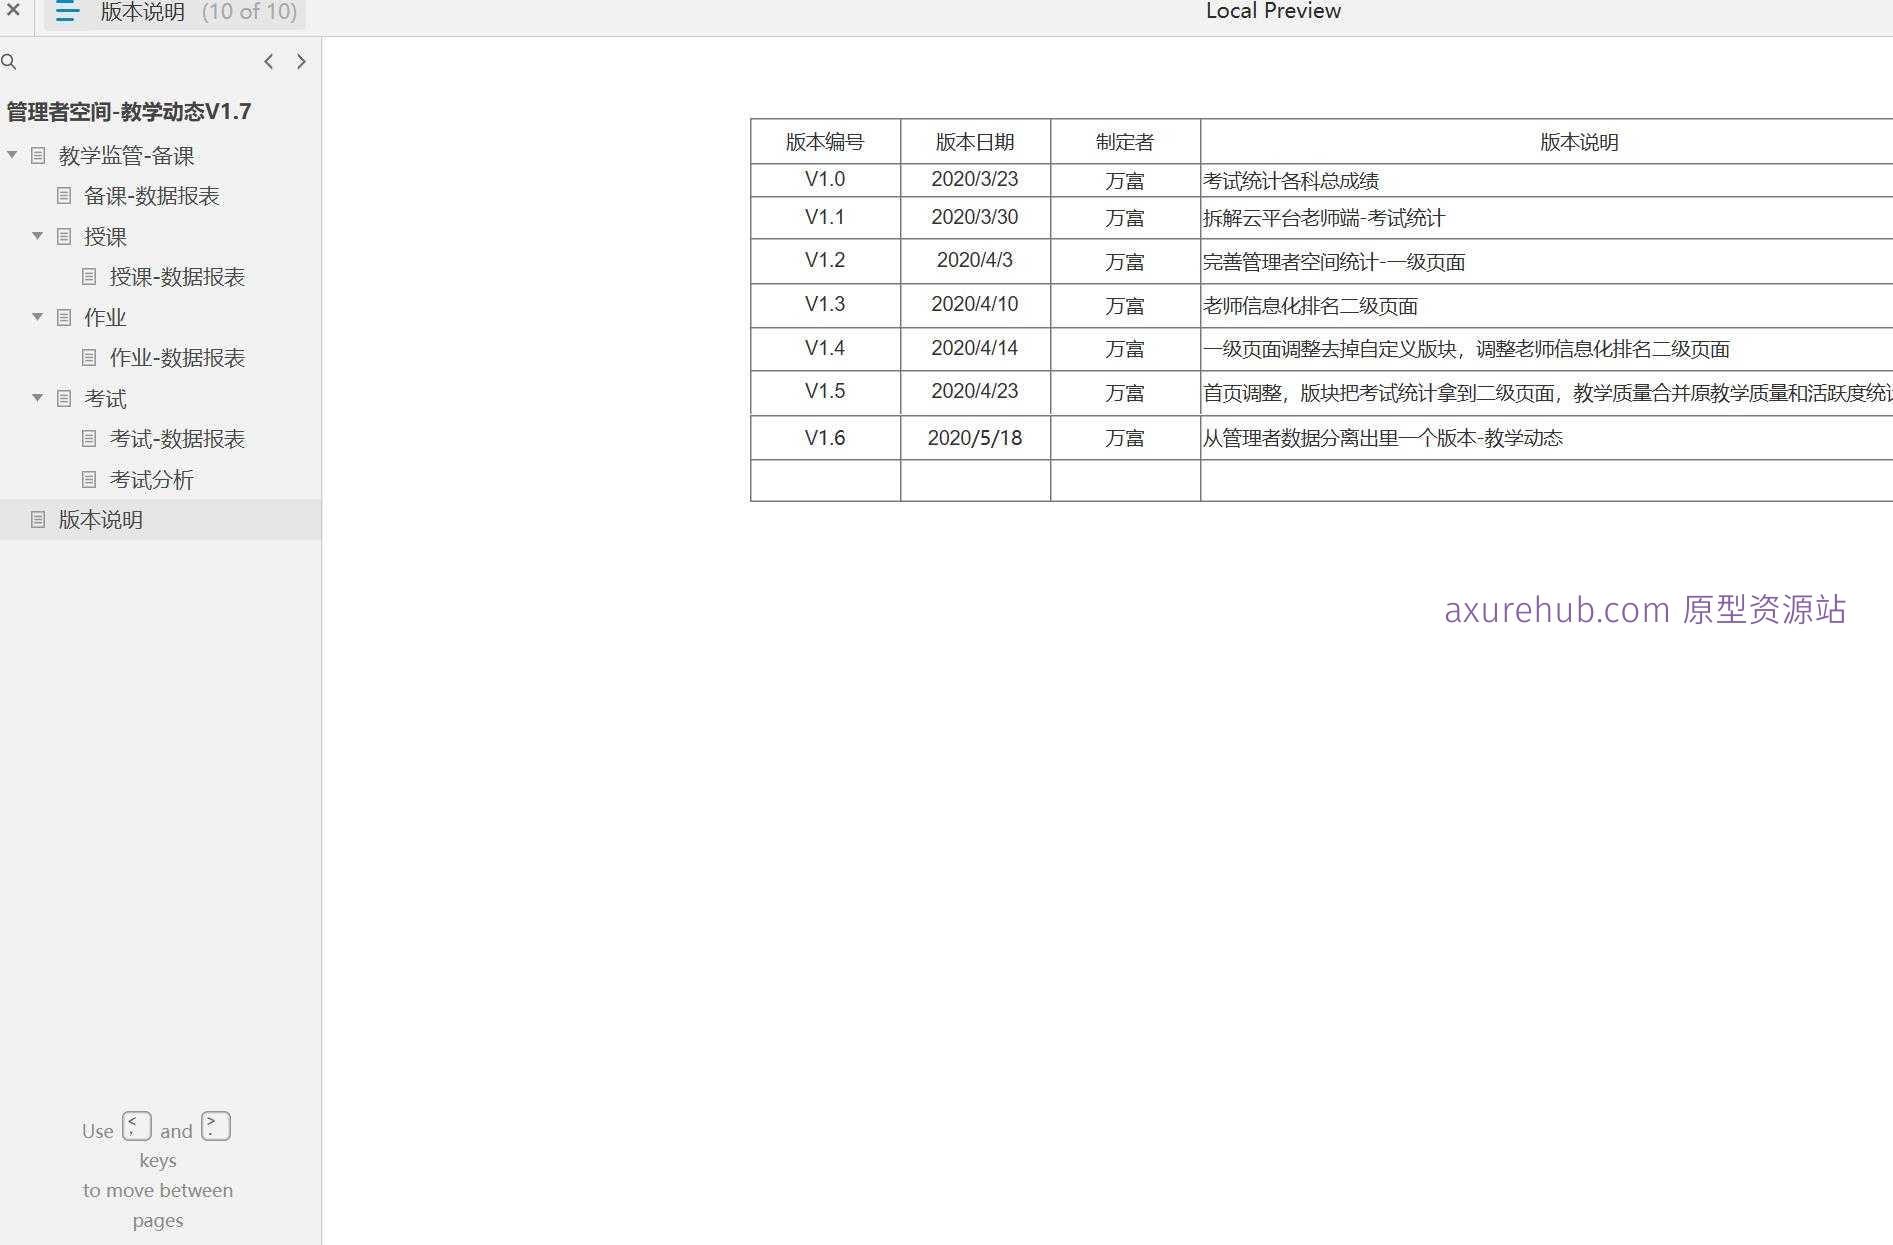The image size is (1893, 1245).
Task: Click the 制定者 column header
Action: (x=1125, y=142)
